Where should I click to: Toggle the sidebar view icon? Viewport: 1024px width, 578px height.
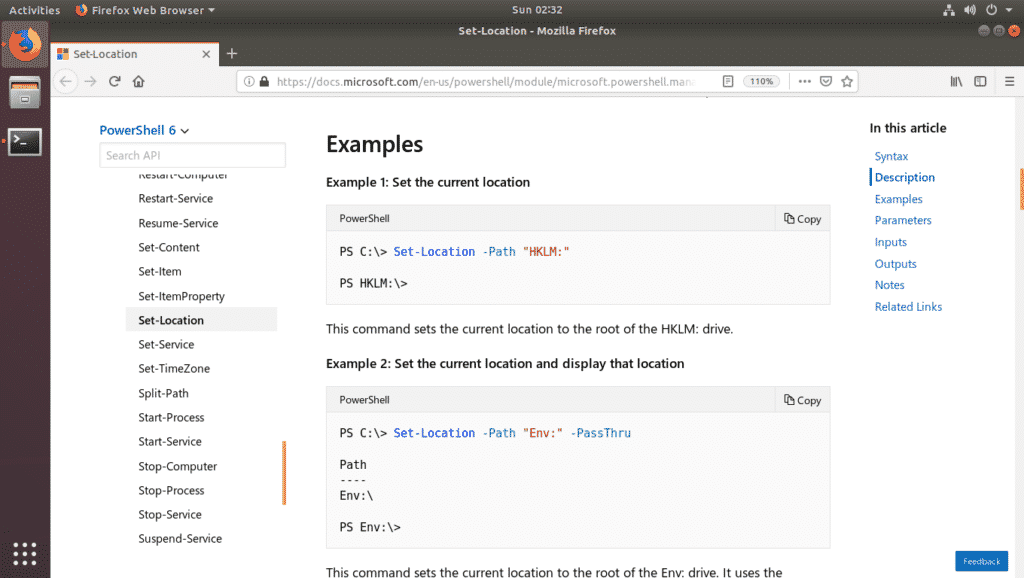click(x=980, y=81)
